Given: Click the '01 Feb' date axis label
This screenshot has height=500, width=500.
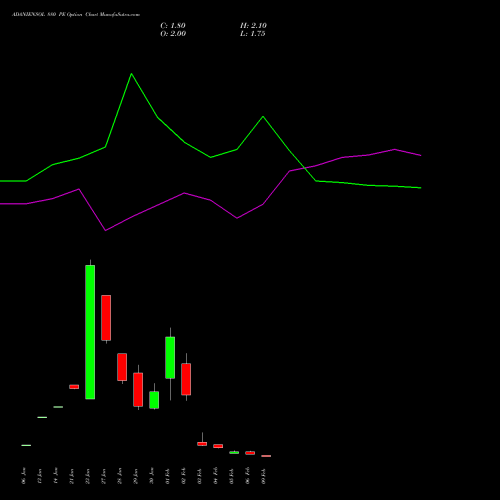Looking at the screenshot, I should point(168,476).
